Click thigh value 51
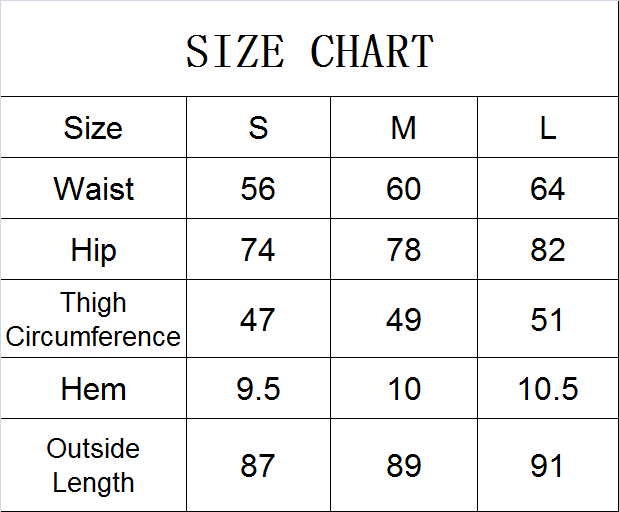 pos(547,320)
